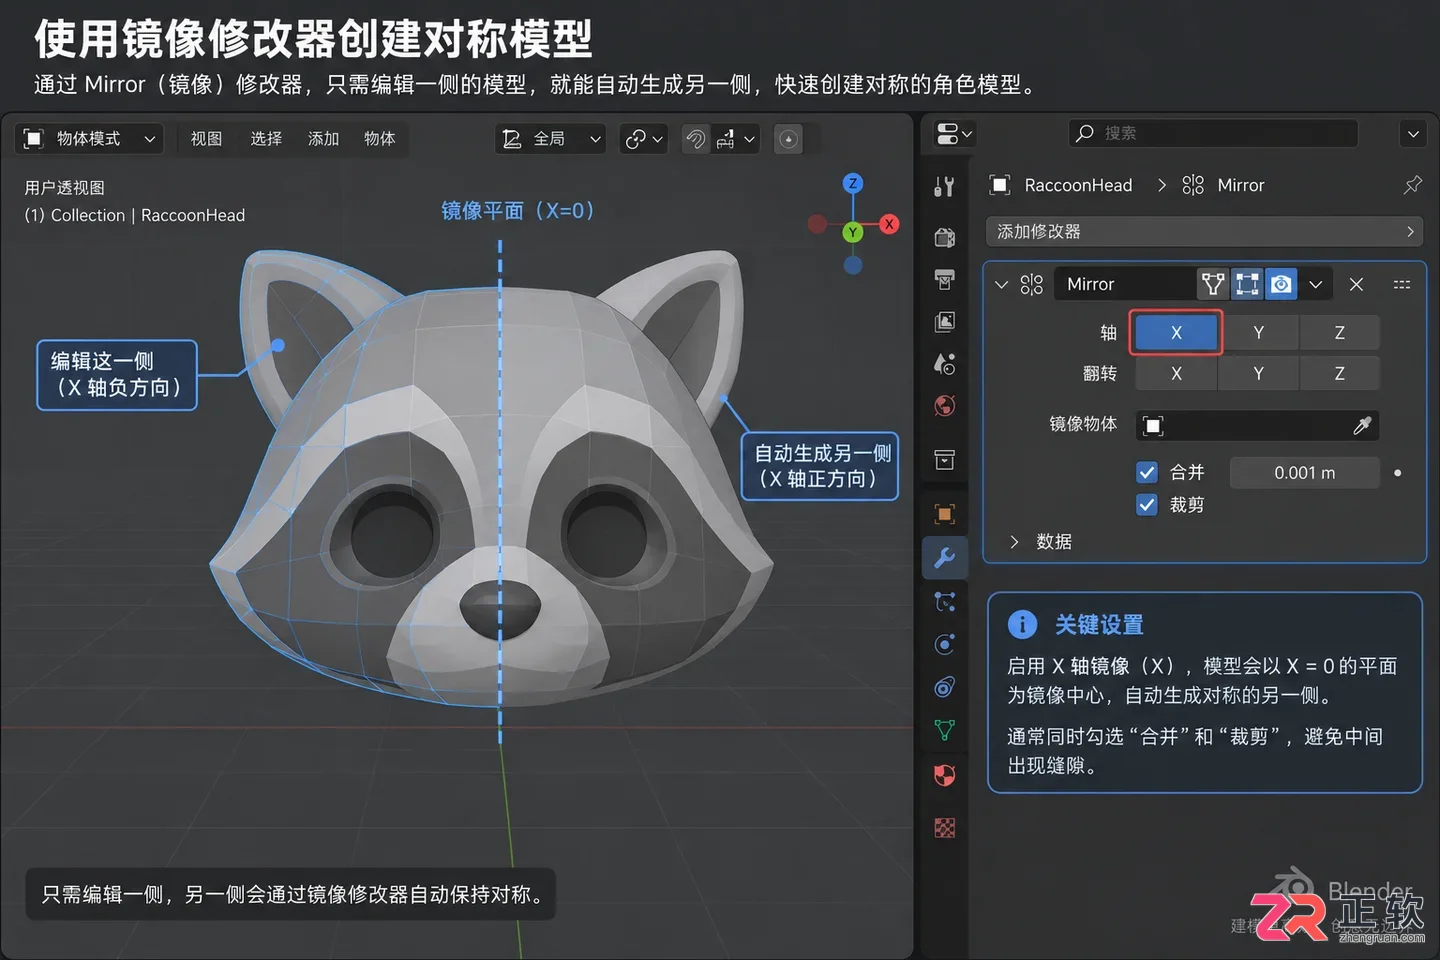Remove the Mirror modifier with X button
This screenshot has height=960, width=1440.
(1356, 284)
